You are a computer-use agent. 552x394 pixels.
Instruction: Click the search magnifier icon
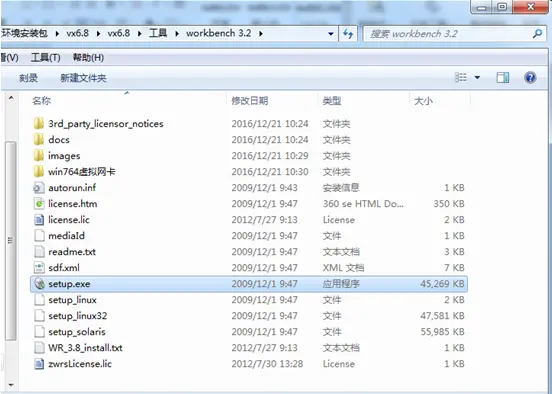(538, 34)
